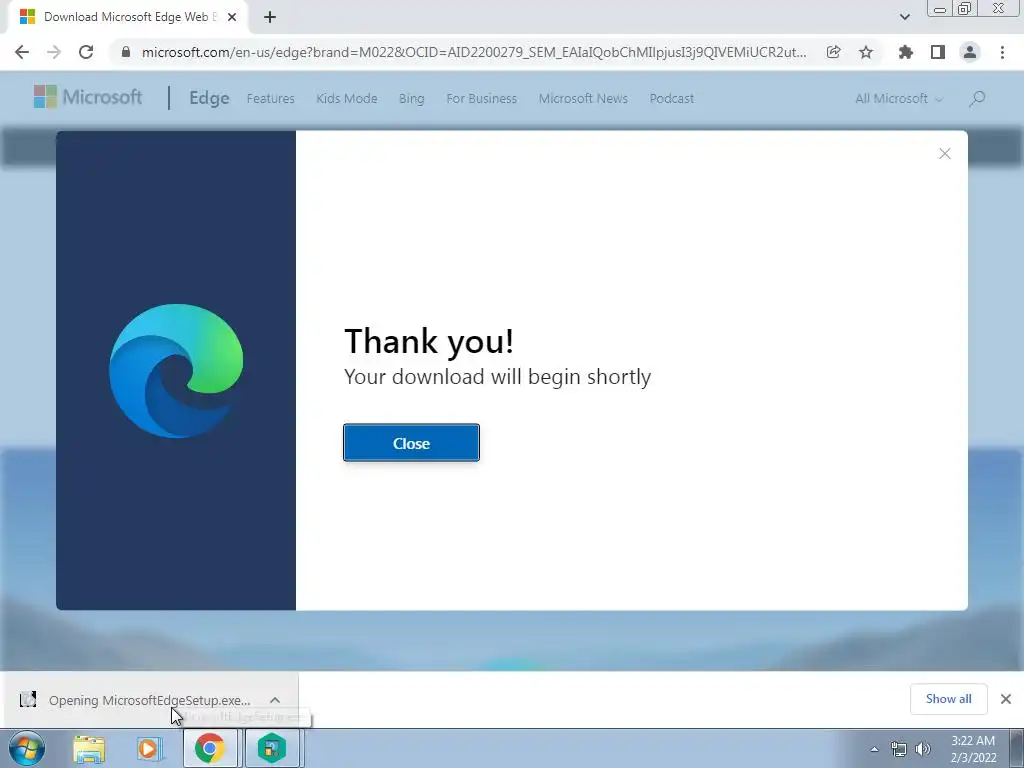Screen dimensions: 1024x768
Task: Bookmark this page with star icon
Action: [x=866, y=52]
